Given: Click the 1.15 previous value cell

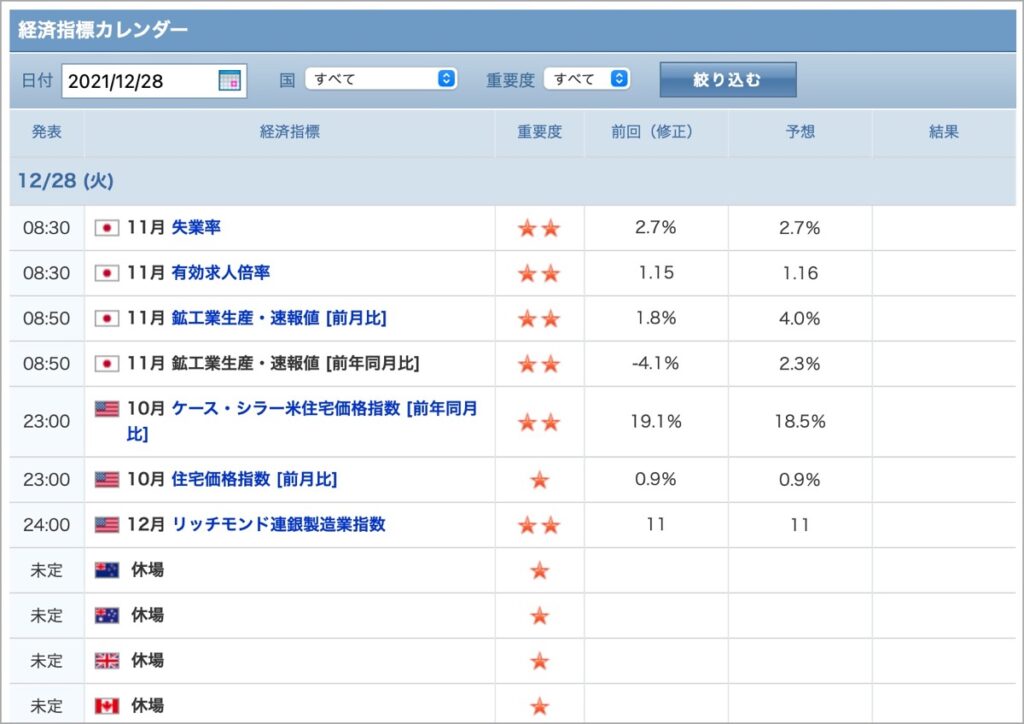Looking at the screenshot, I should [x=656, y=273].
